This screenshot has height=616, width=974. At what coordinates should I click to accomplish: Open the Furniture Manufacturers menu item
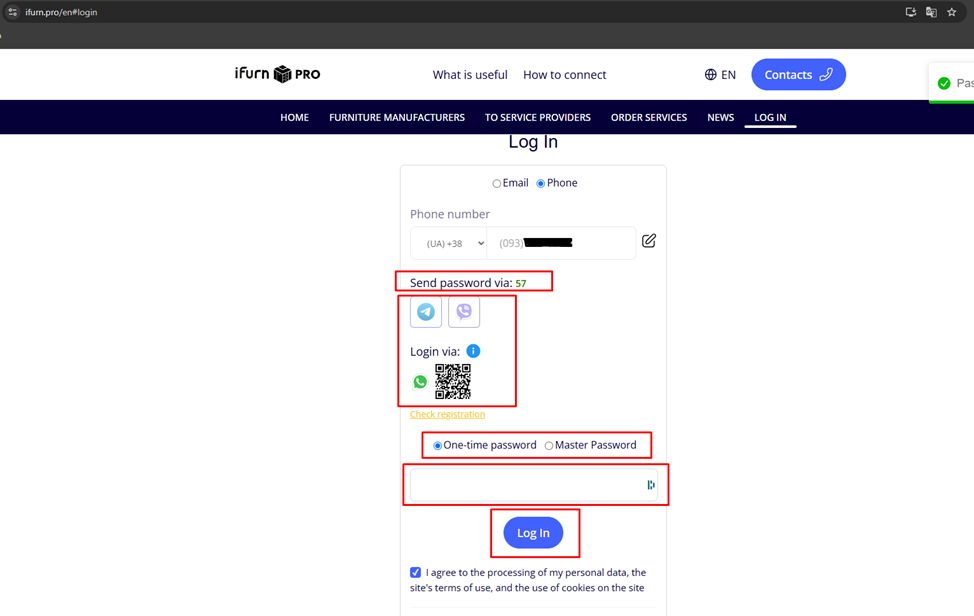pos(397,117)
